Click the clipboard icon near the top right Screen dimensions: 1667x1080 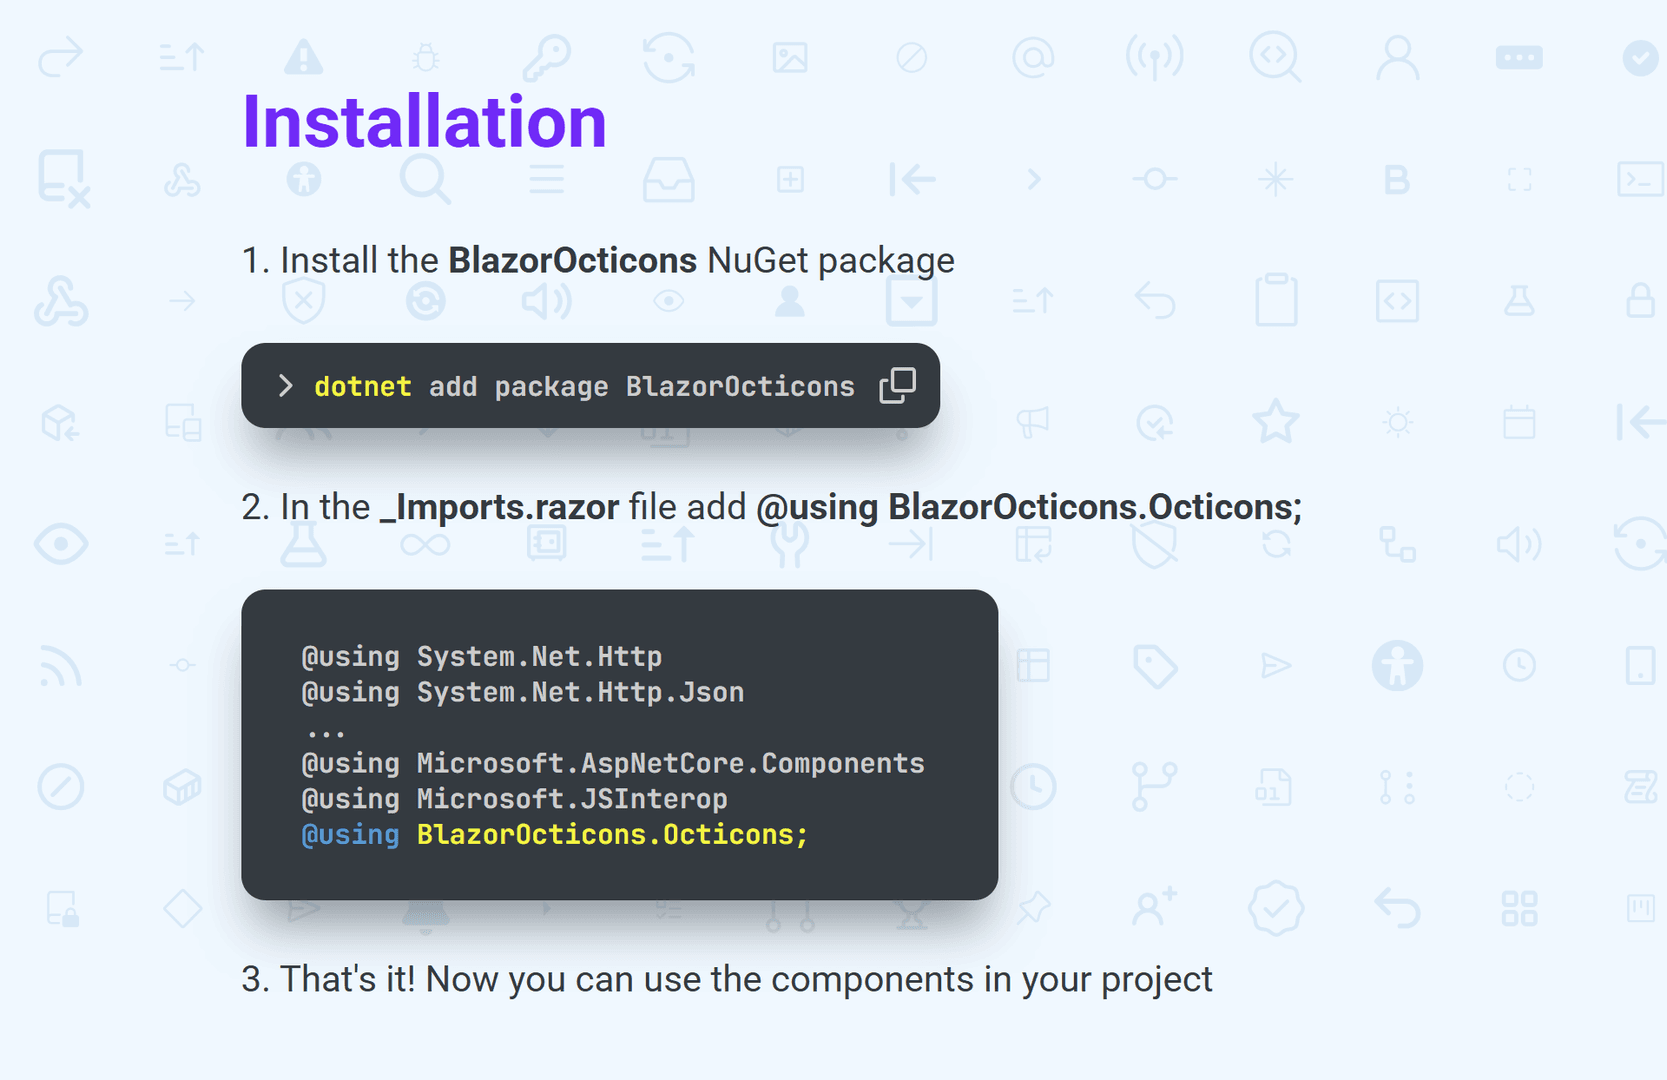click(1276, 300)
